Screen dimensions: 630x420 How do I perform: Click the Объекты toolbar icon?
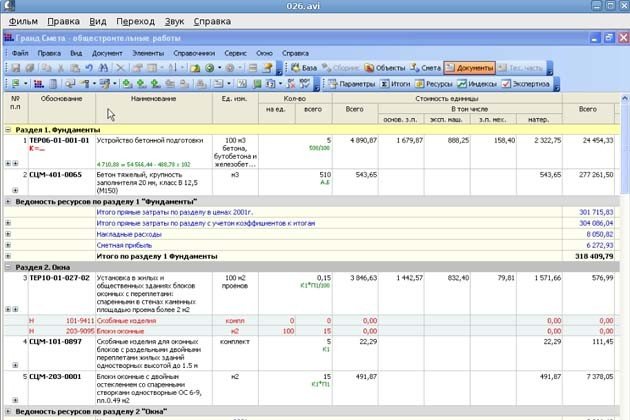point(384,67)
